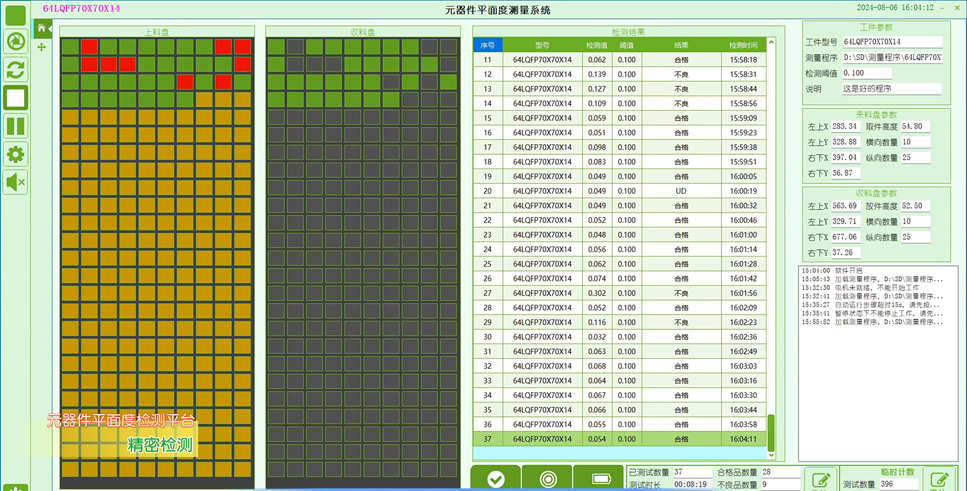Screen dimensions: 967x491
Task: Click the concentric circle target button
Action: coord(546,479)
